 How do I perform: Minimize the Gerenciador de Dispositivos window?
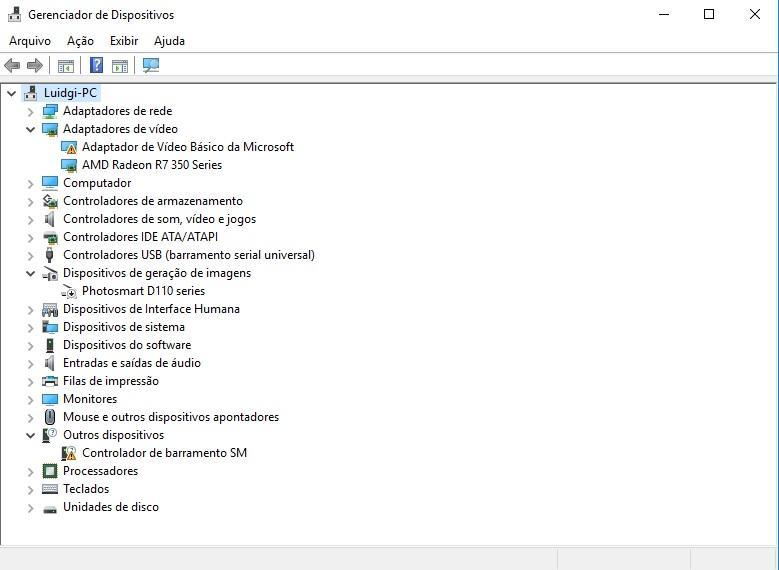click(664, 14)
